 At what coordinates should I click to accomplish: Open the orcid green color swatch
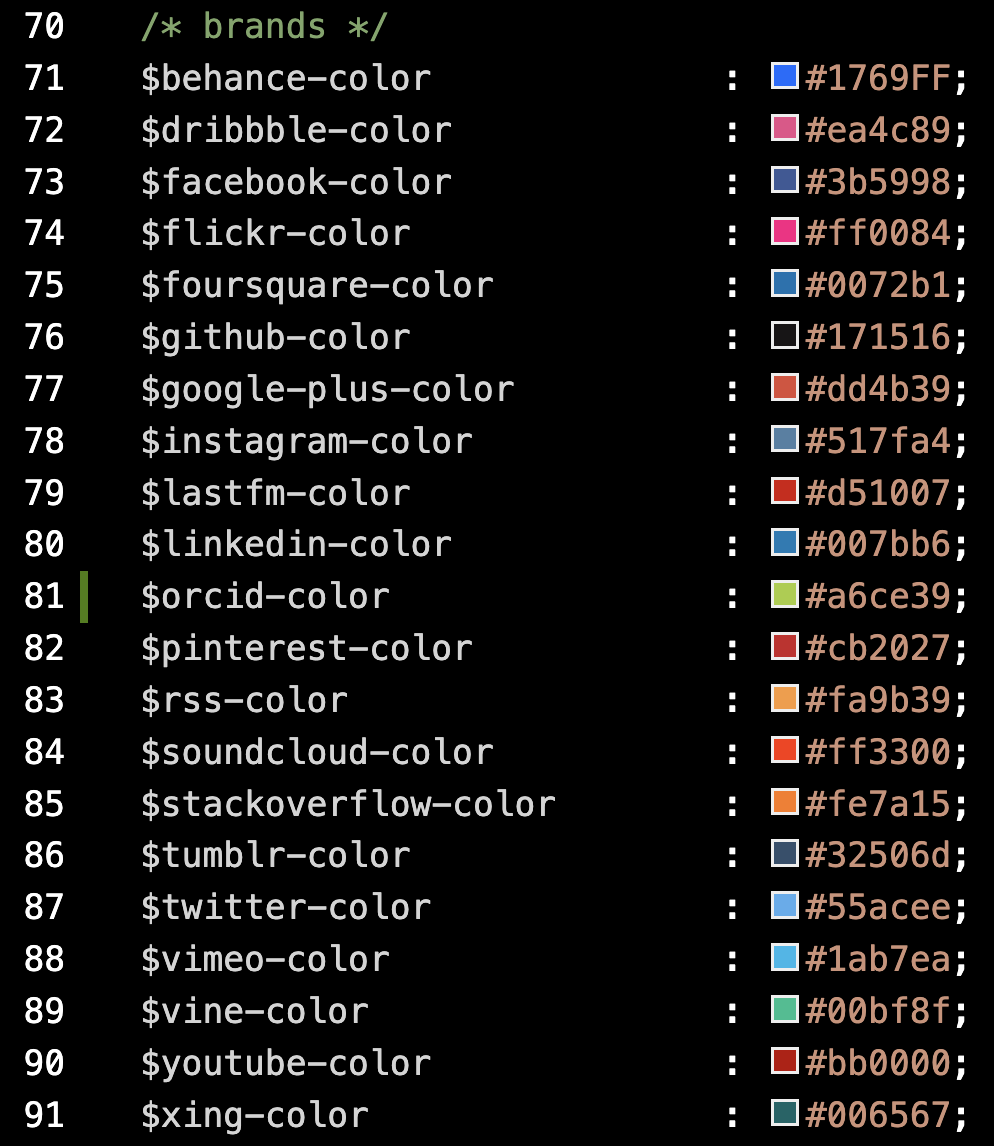pyautogui.click(x=785, y=594)
